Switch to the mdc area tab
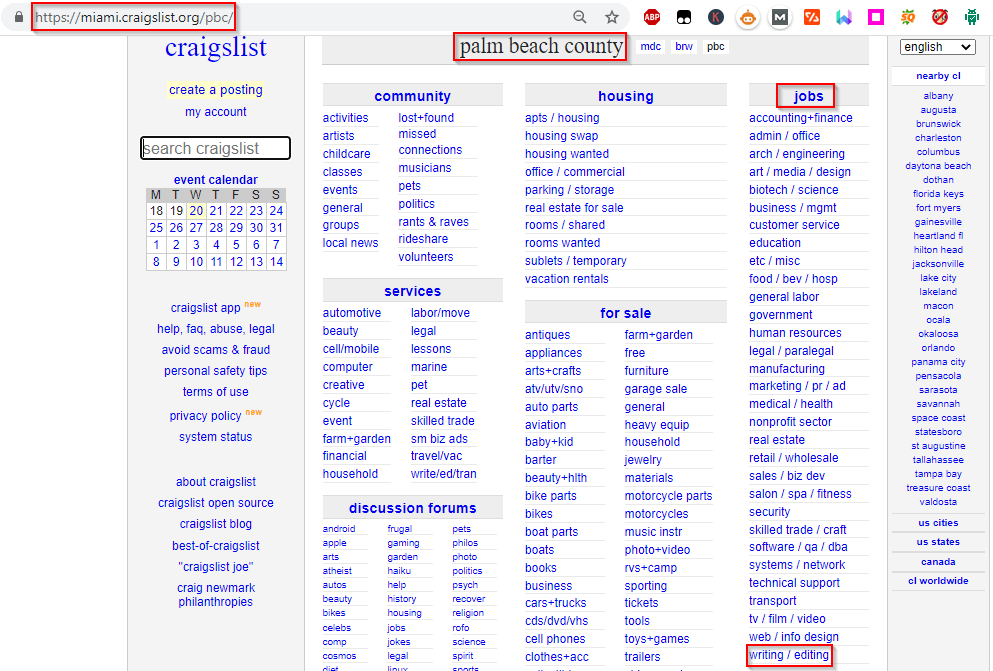Viewport: 993px width, 671px height. click(650, 47)
